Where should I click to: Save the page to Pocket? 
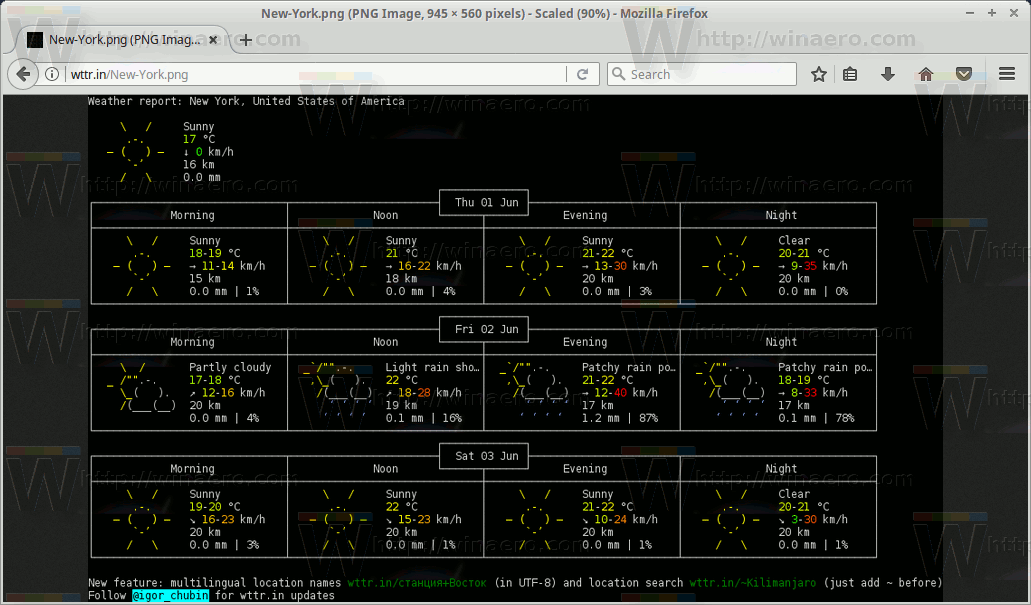[962, 74]
